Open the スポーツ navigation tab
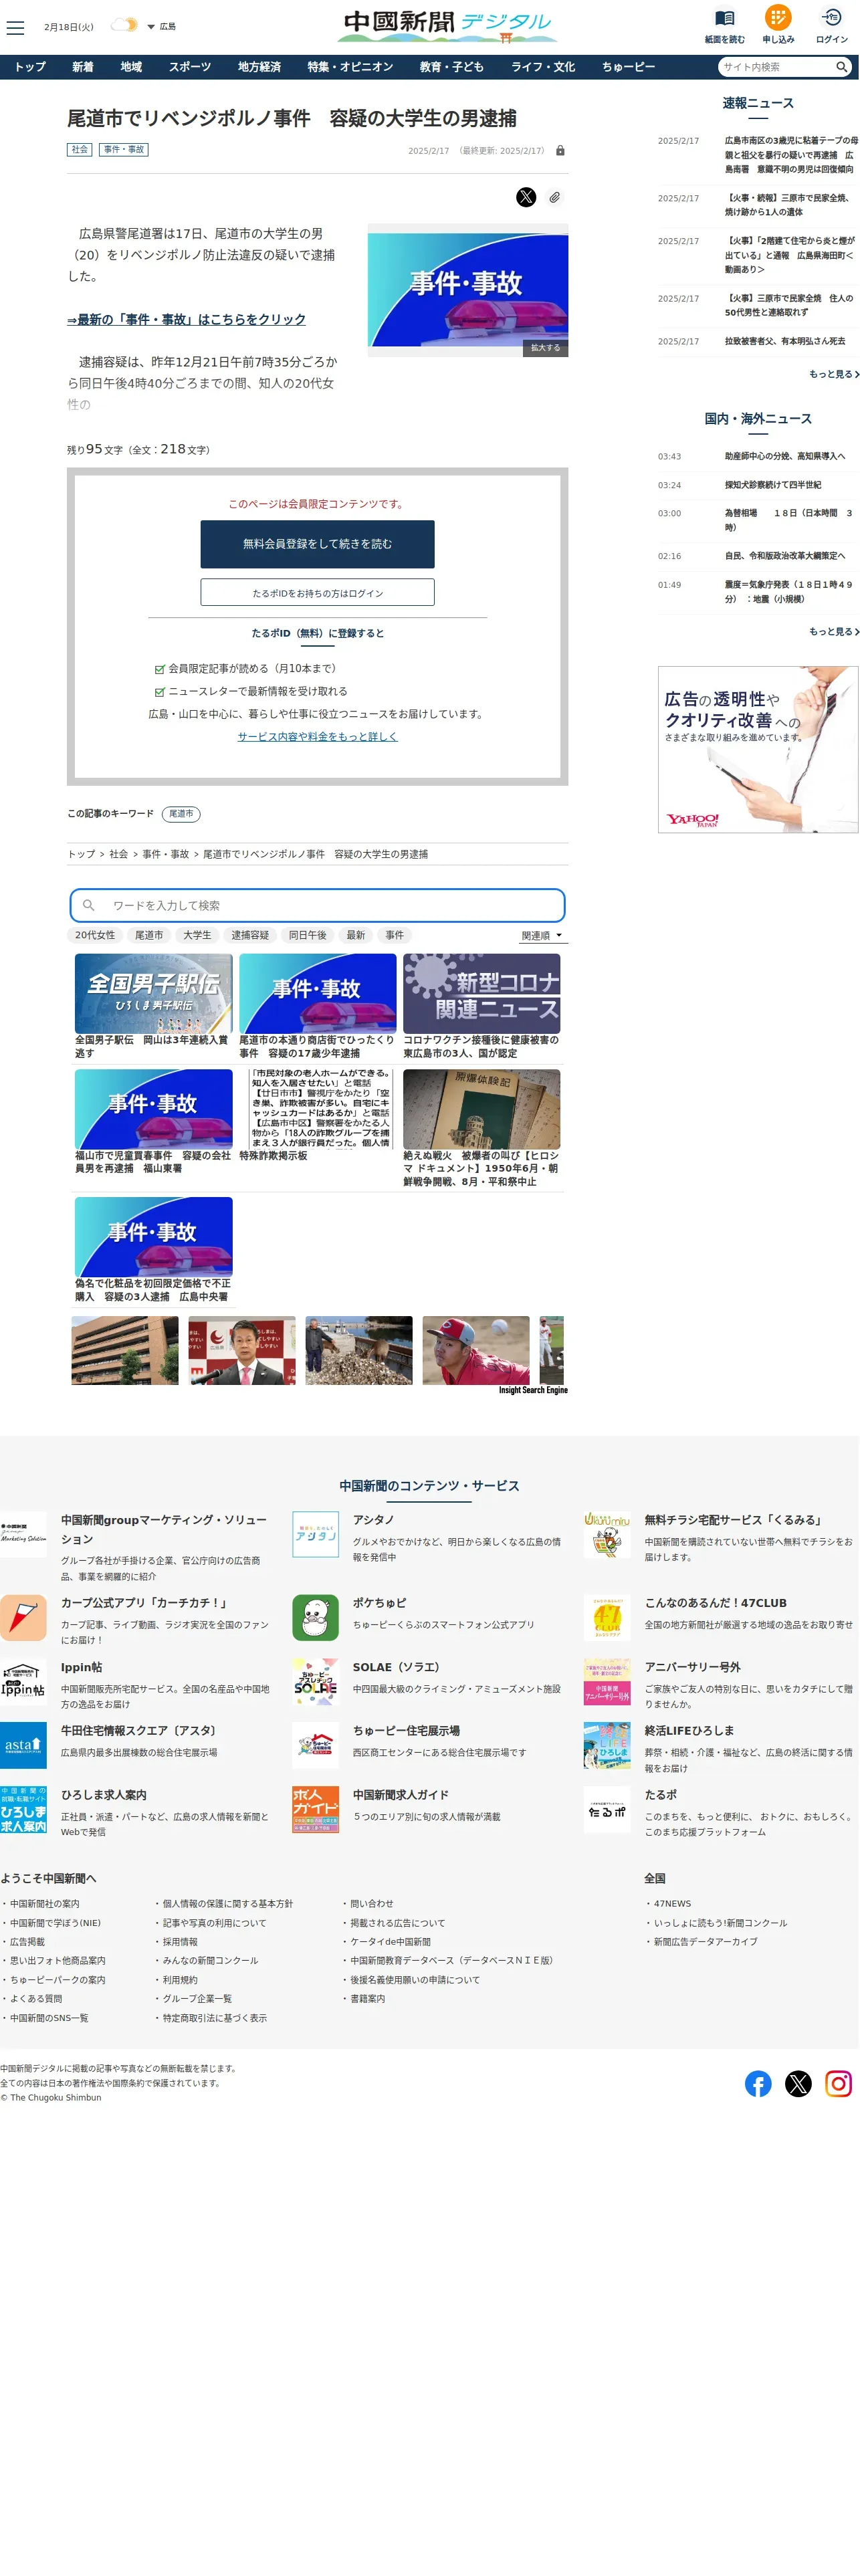This screenshot has width=860, height=2576. coord(190,67)
